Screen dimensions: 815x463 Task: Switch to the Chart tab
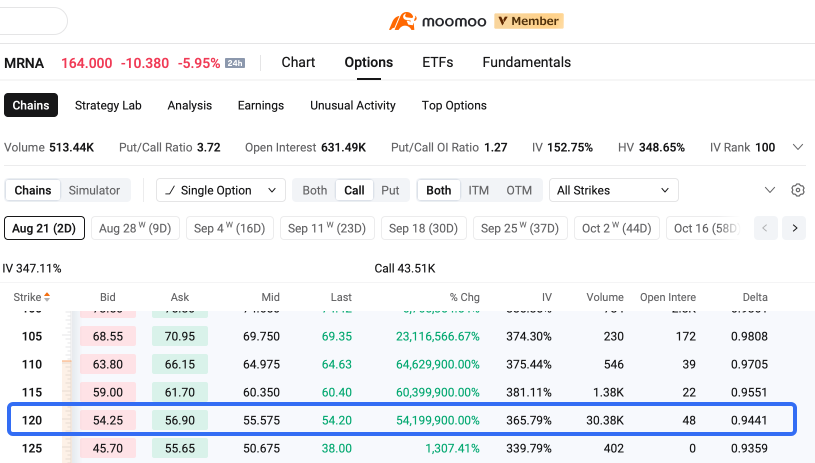pos(298,62)
